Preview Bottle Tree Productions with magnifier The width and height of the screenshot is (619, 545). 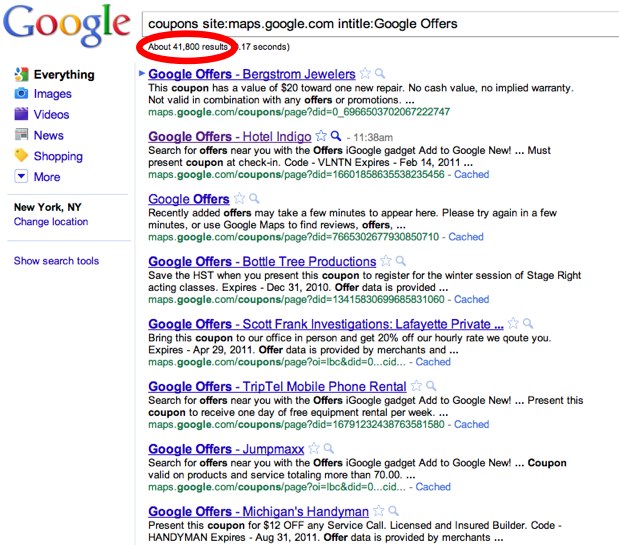(x=400, y=261)
